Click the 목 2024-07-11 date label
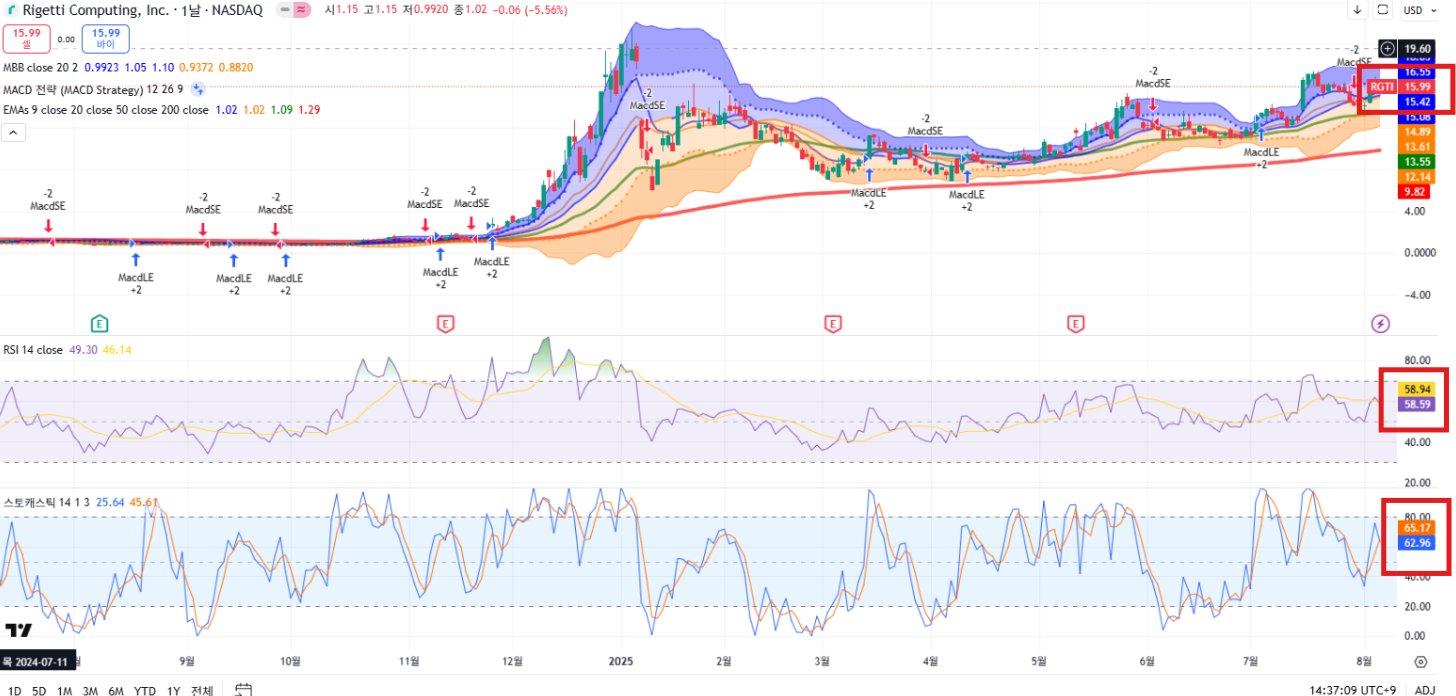 (36, 661)
